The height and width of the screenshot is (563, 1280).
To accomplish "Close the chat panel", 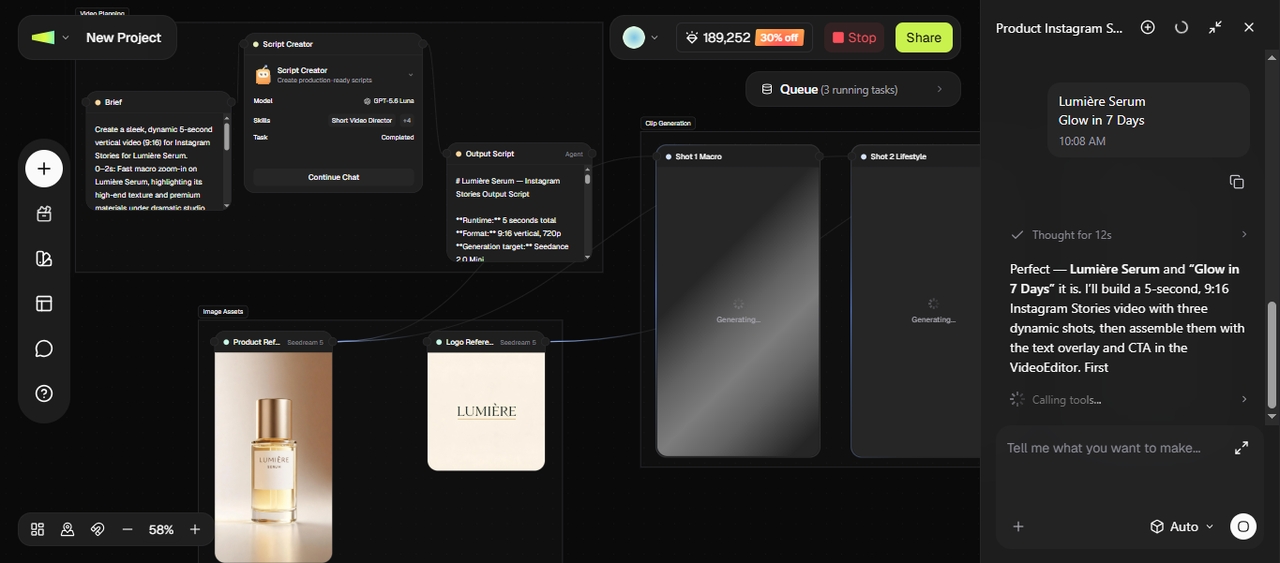I will [1249, 28].
